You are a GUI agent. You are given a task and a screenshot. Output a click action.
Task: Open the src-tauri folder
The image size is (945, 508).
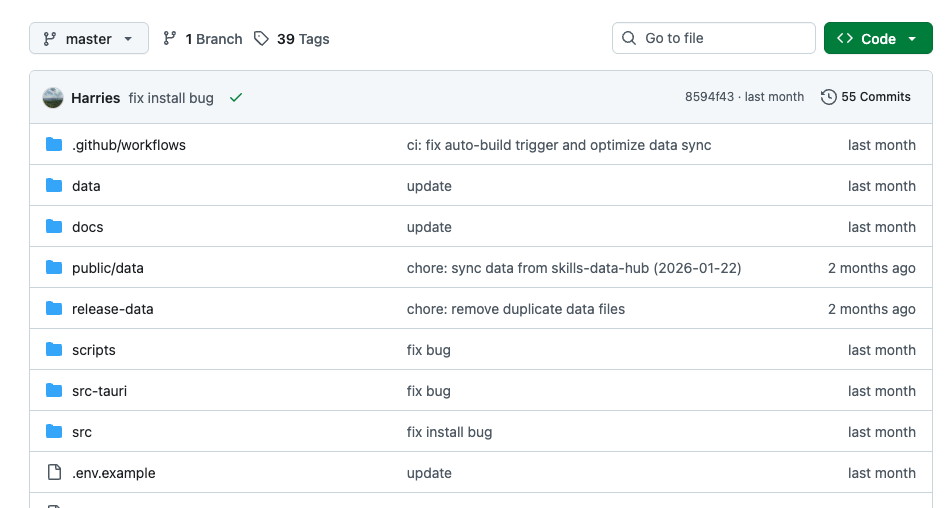point(99,391)
